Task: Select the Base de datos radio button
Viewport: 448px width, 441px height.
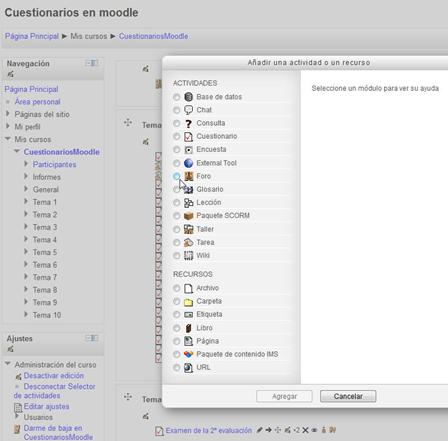Action: coord(177,97)
